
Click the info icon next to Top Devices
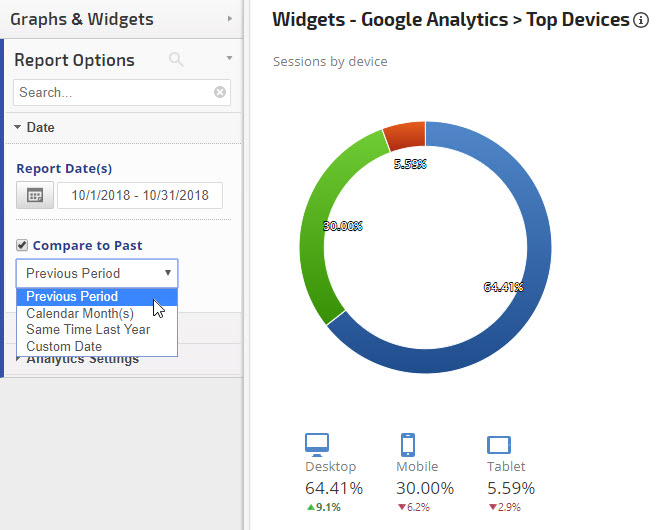(x=641, y=20)
